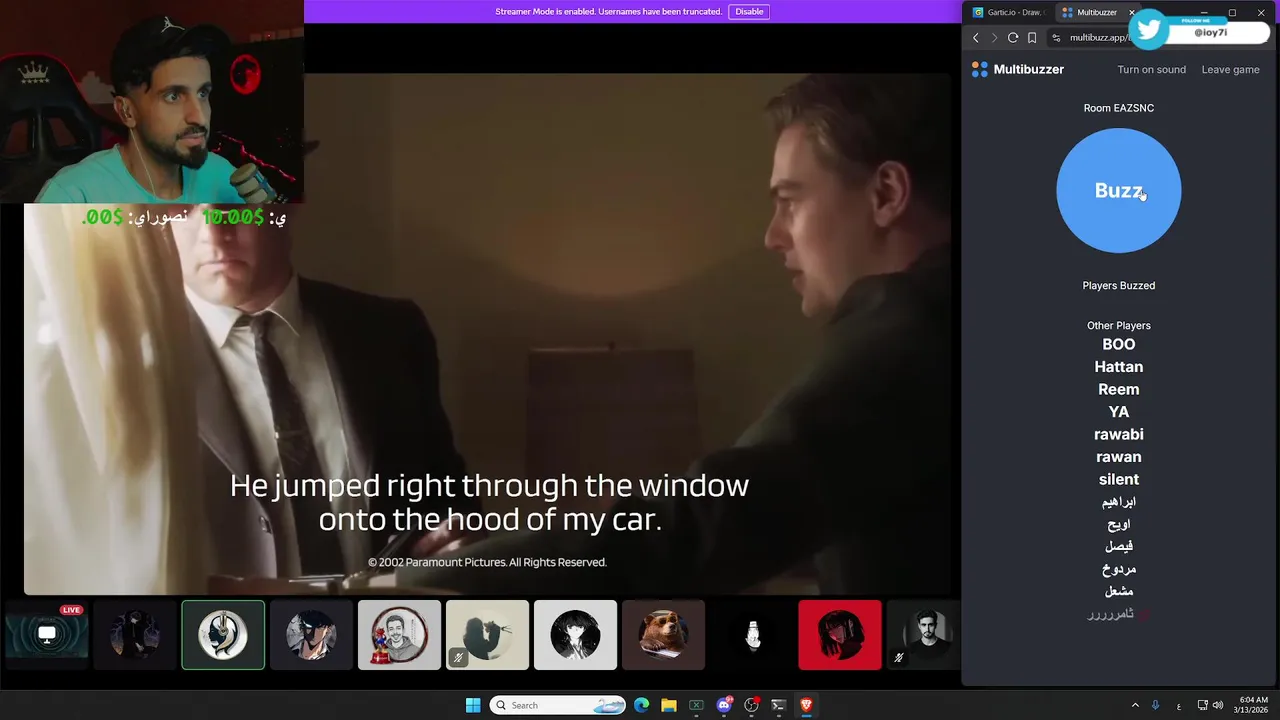
Task: Select the black-and-white anime girl avatar tile
Action: 575,635
